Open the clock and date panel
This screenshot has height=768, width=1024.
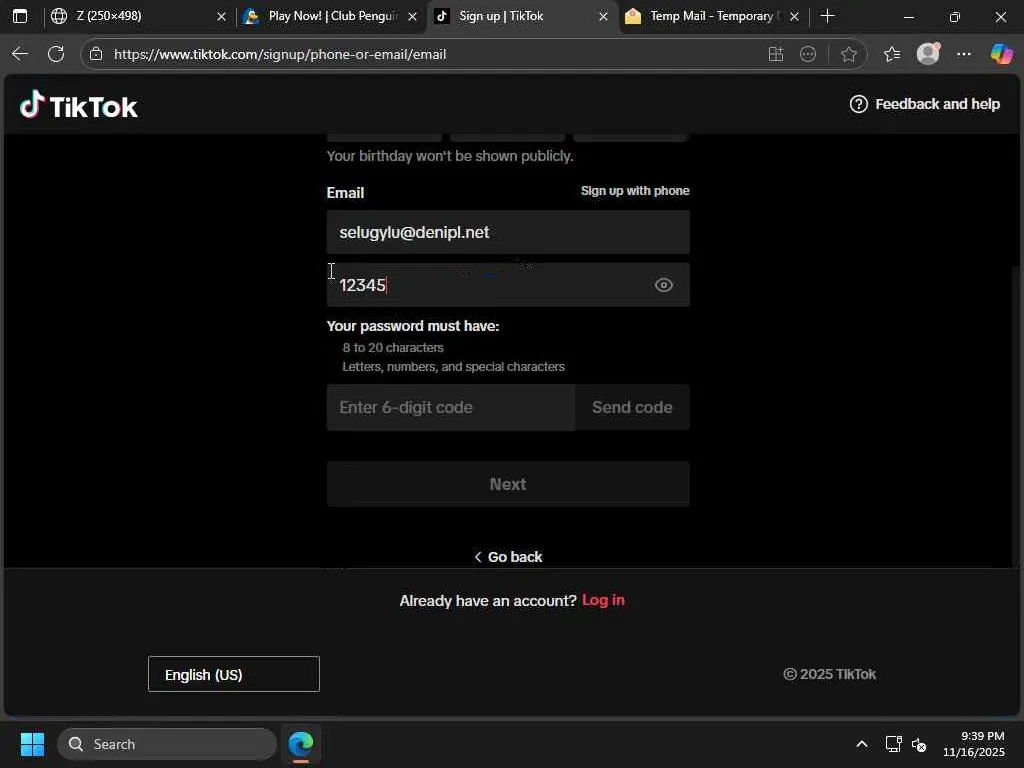[x=974, y=744]
